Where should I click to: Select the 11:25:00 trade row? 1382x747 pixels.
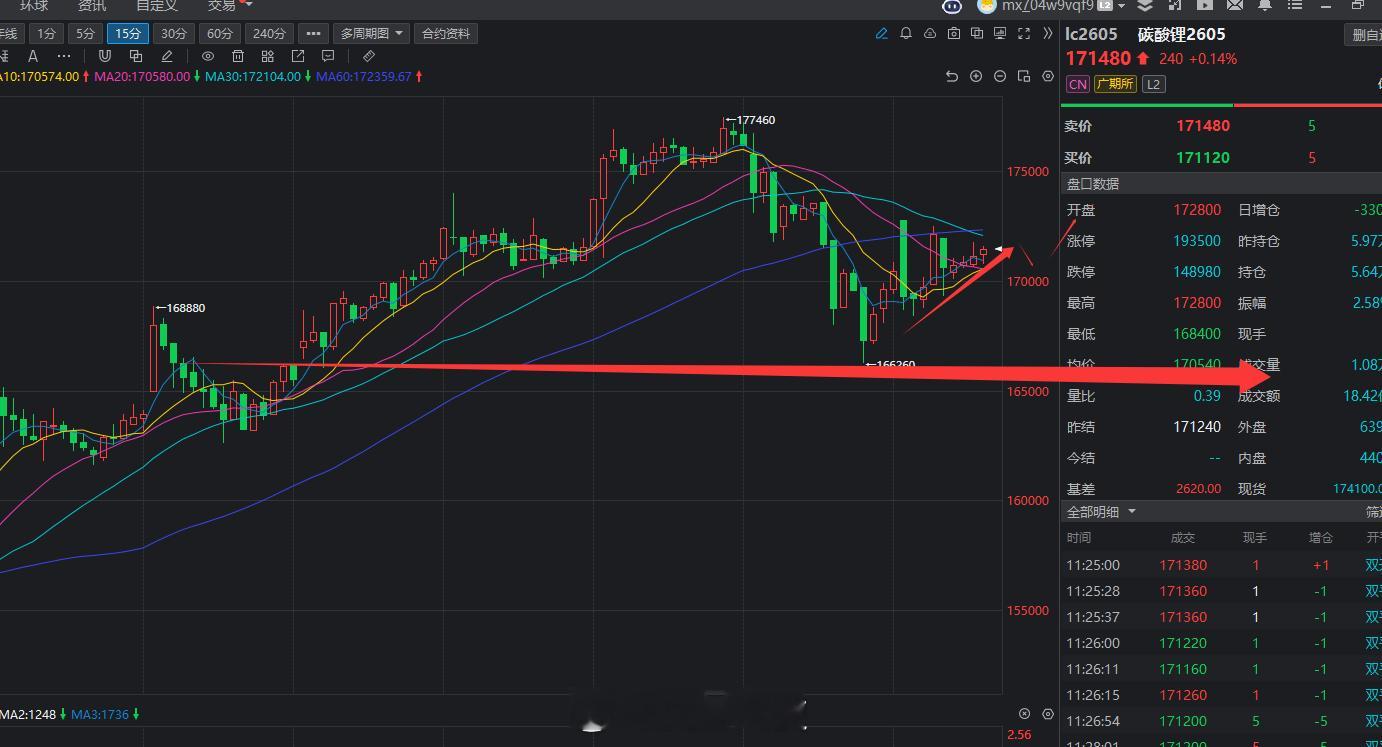pos(1221,565)
